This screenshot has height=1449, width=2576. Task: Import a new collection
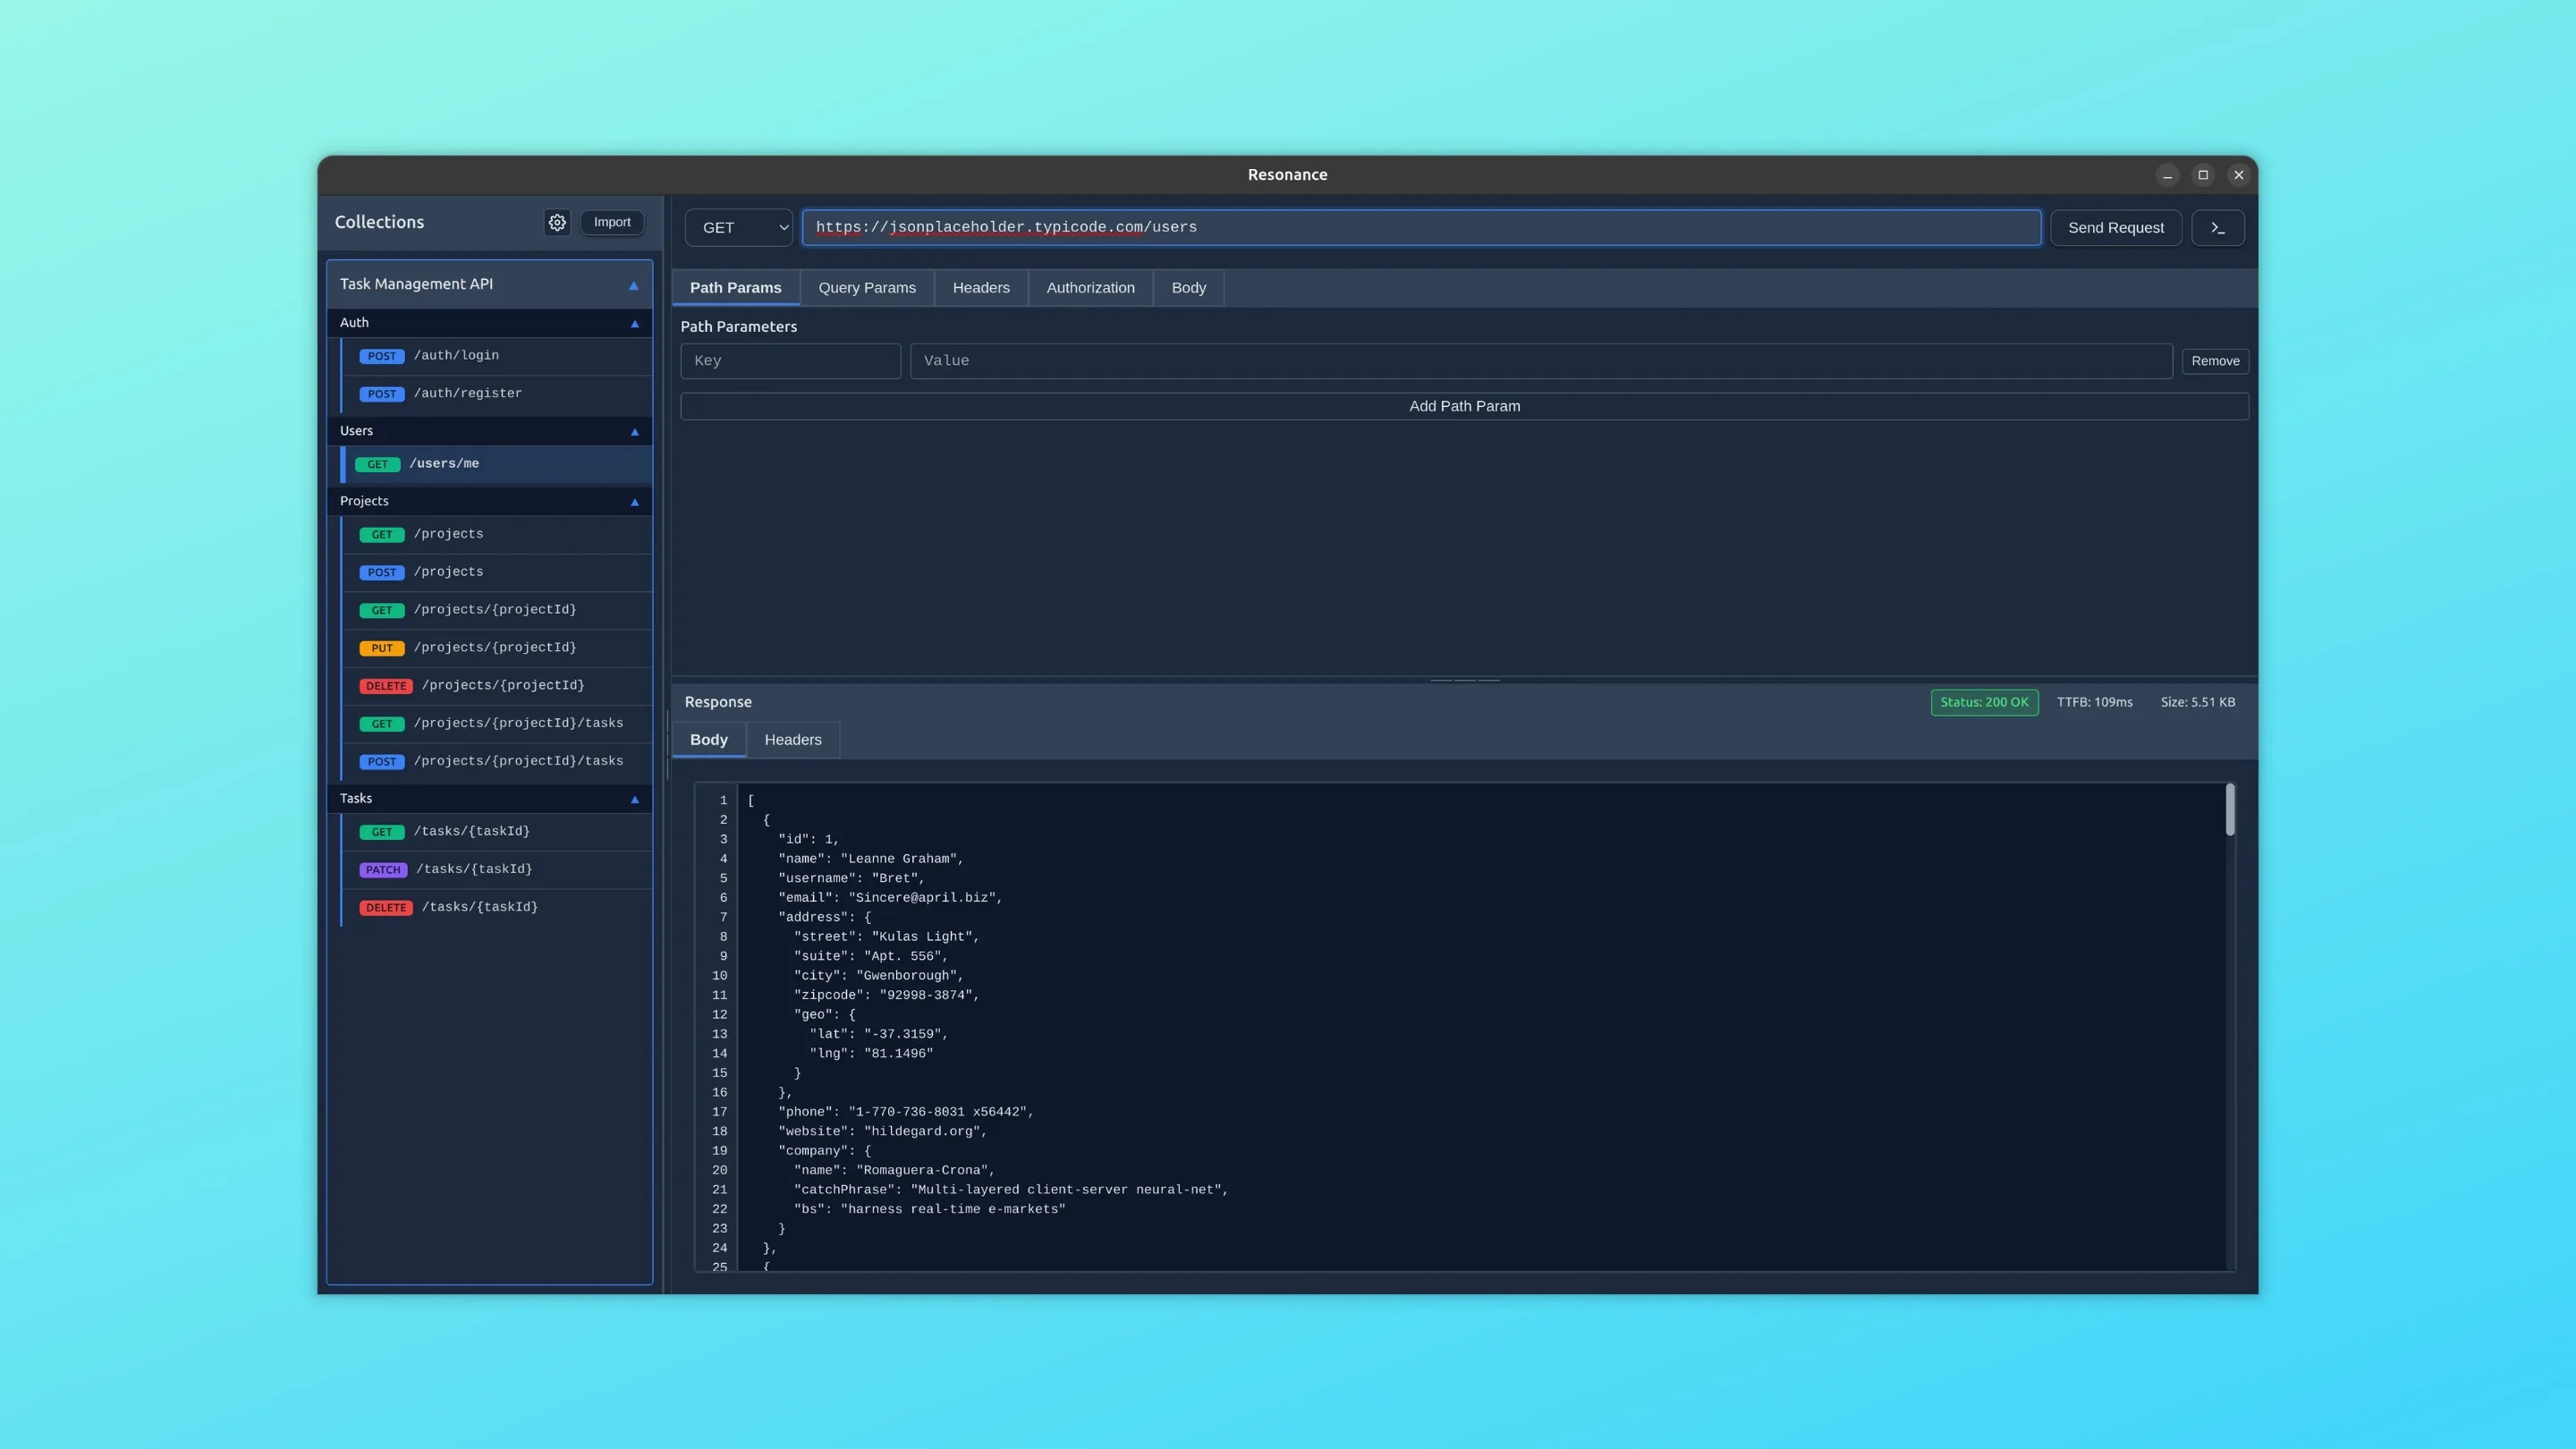pyautogui.click(x=611, y=222)
